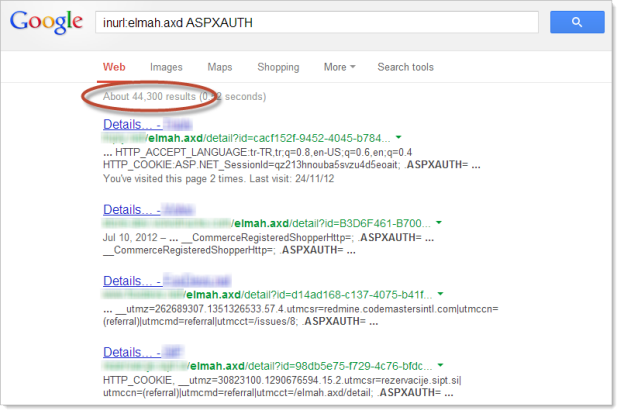Click snippet text '__utmz=262689307'
This screenshot has width=620, height=413.
pyautogui.click(x=301, y=315)
